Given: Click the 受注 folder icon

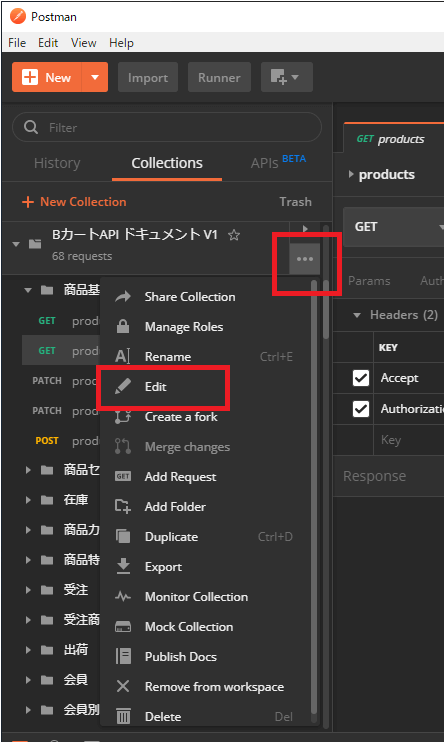Looking at the screenshot, I should (47, 590).
